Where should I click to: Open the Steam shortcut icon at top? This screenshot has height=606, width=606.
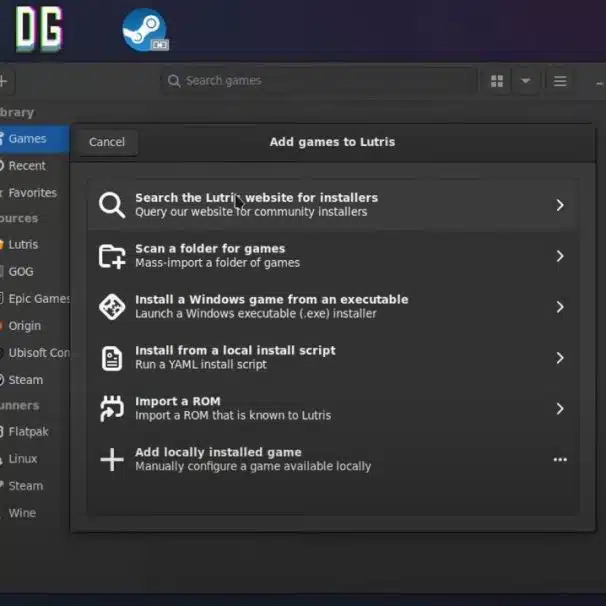[x=145, y=30]
